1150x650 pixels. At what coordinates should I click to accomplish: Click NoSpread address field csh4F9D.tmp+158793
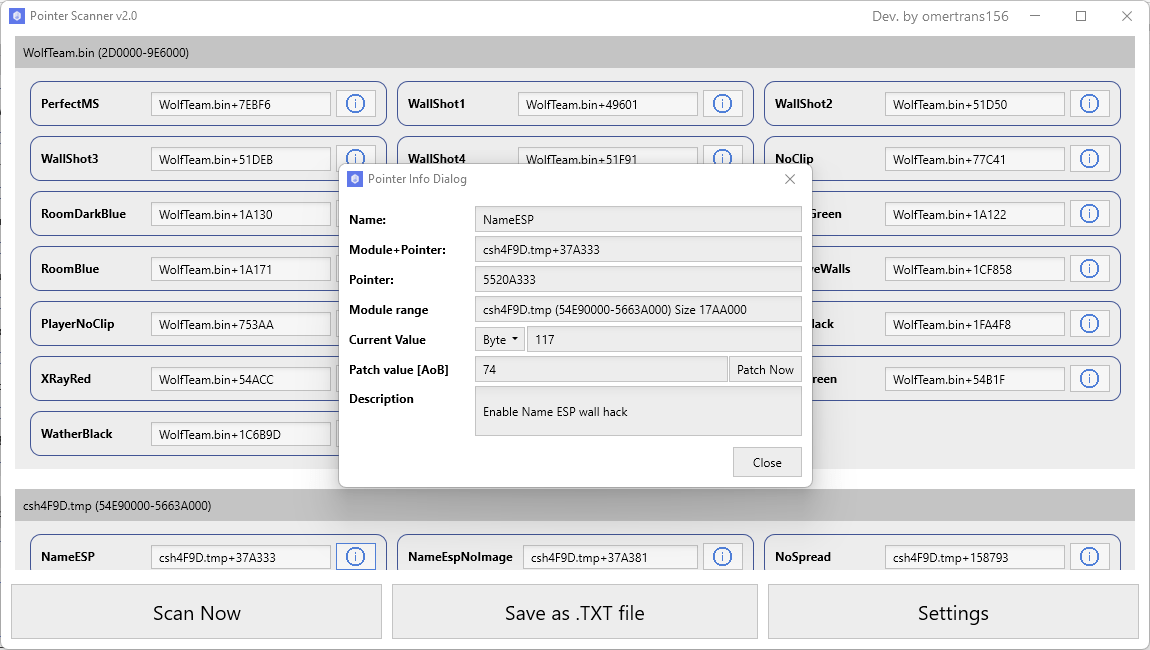[x=974, y=557]
